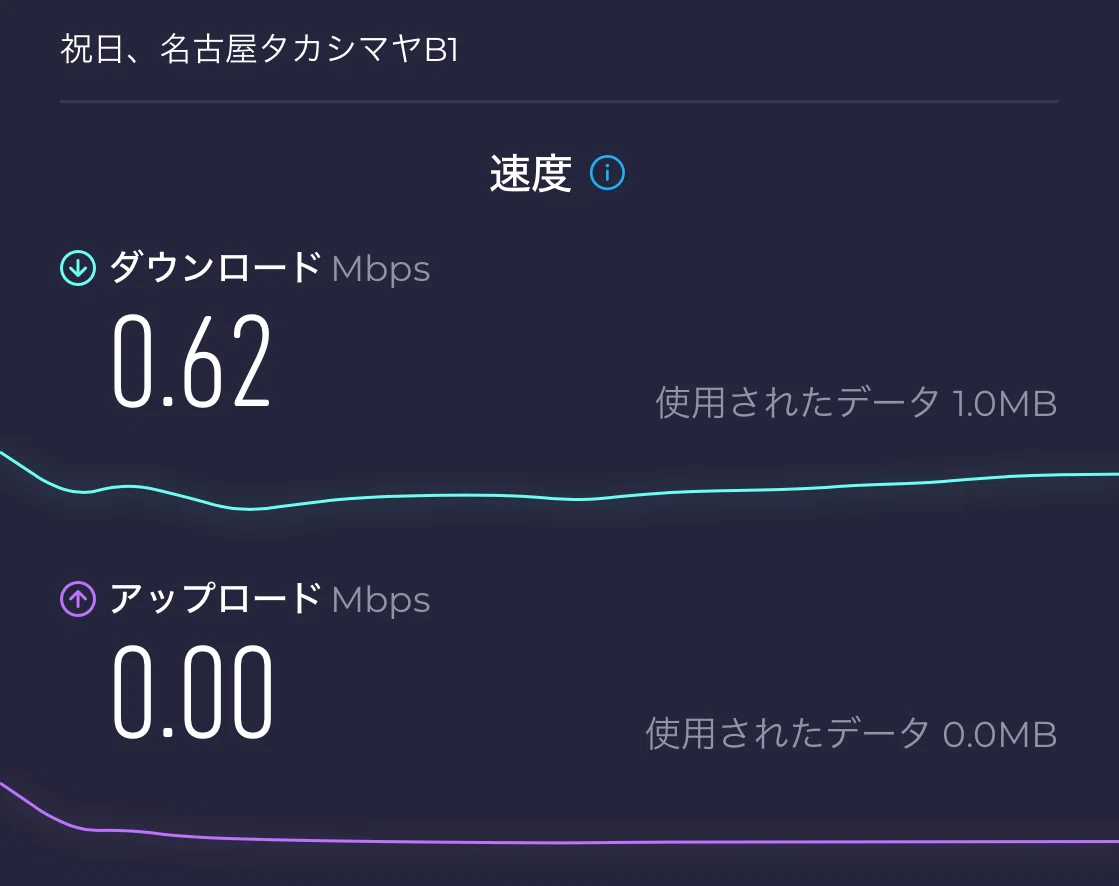The image size is (1119, 886).
Task: Click 使用されたデータ text under upload
Action: [788, 734]
